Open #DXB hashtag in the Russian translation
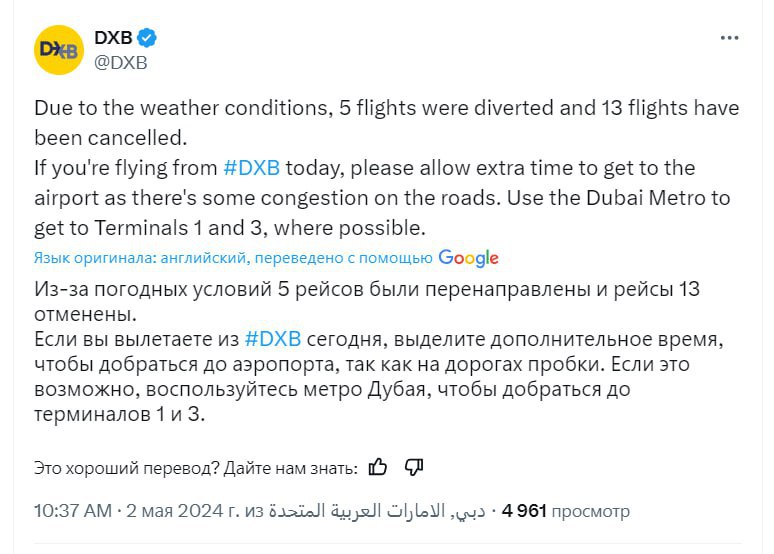774x554 pixels. (x=273, y=337)
